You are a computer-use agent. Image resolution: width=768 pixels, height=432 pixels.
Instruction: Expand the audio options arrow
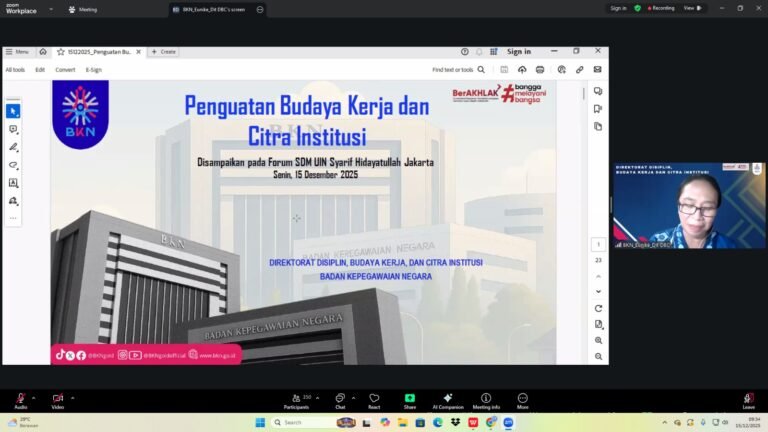[x=34, y=397]
